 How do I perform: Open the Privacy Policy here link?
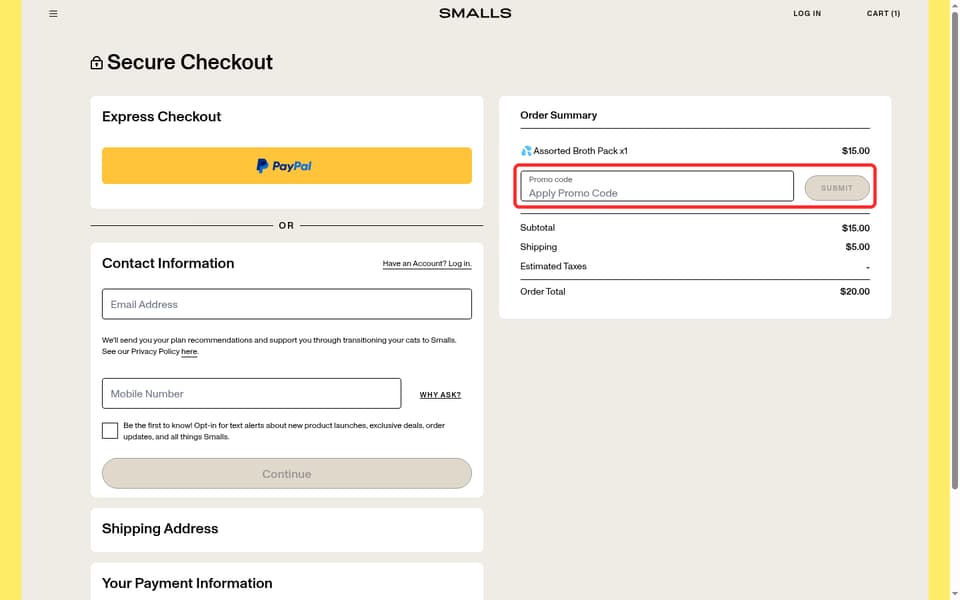pyautogui.click(x=189, y=351)
